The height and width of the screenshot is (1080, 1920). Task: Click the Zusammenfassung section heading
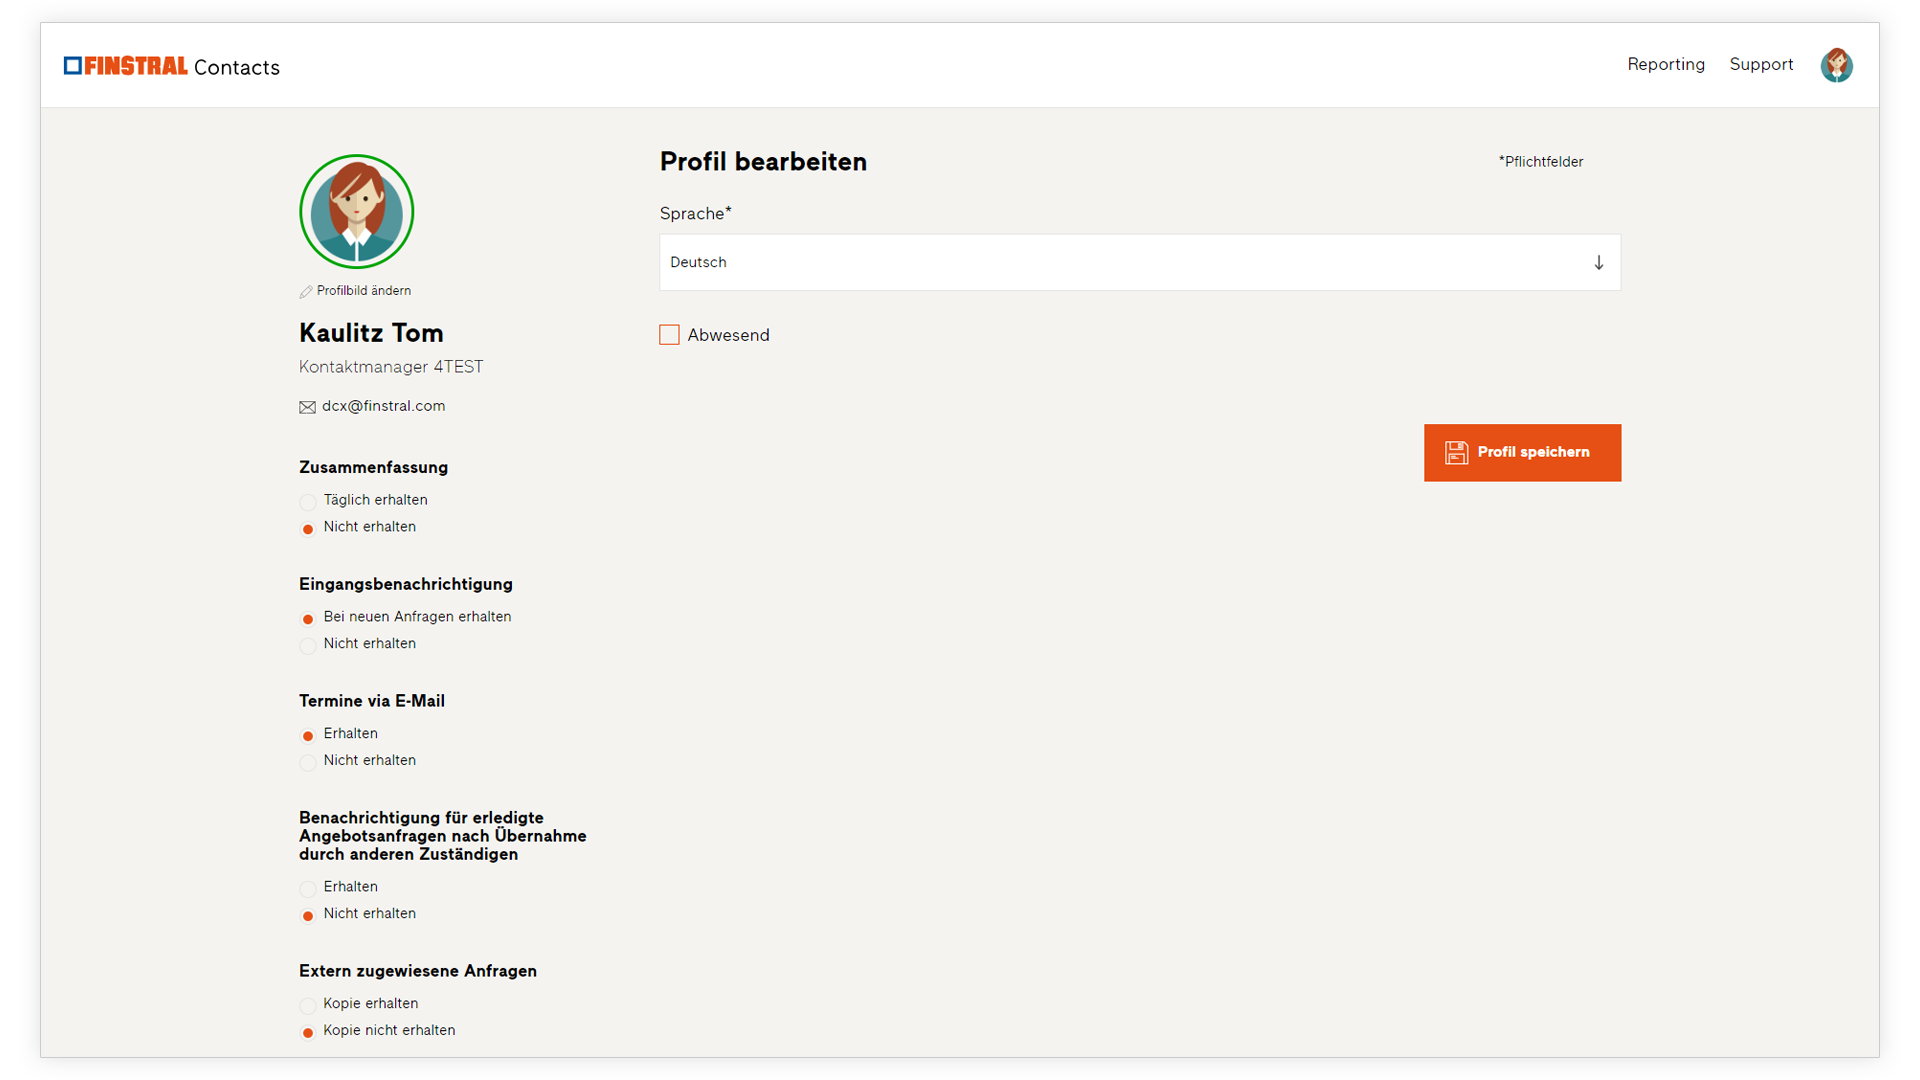(x=373, y=468)
